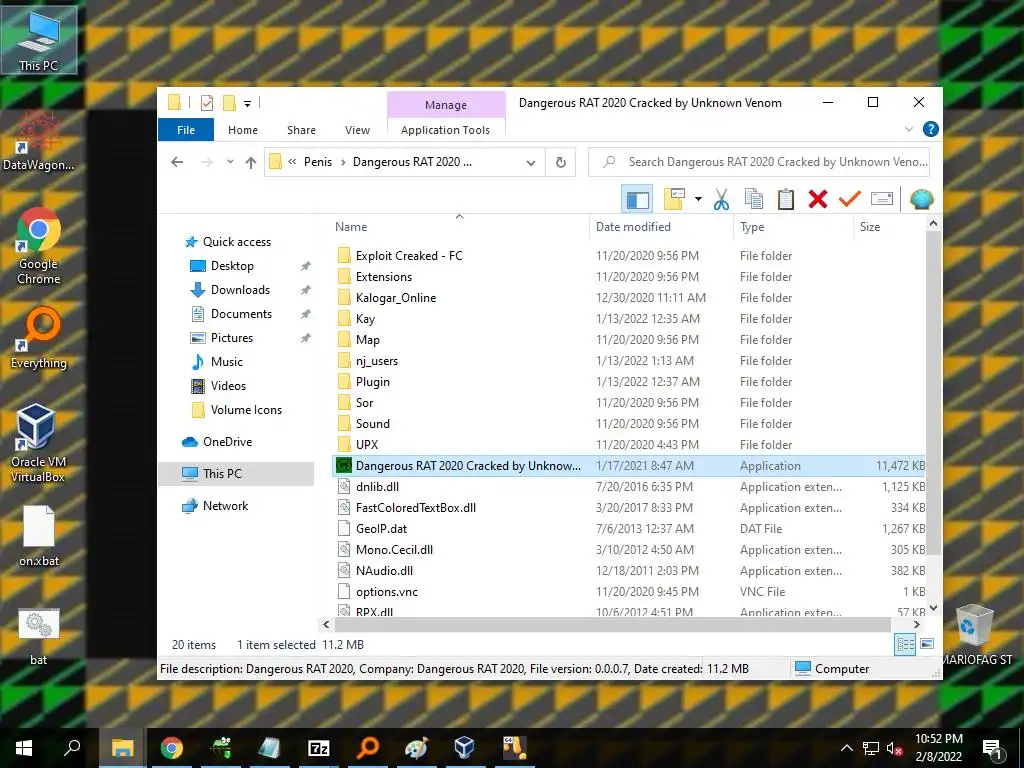Click the search box for this folder

759,162
